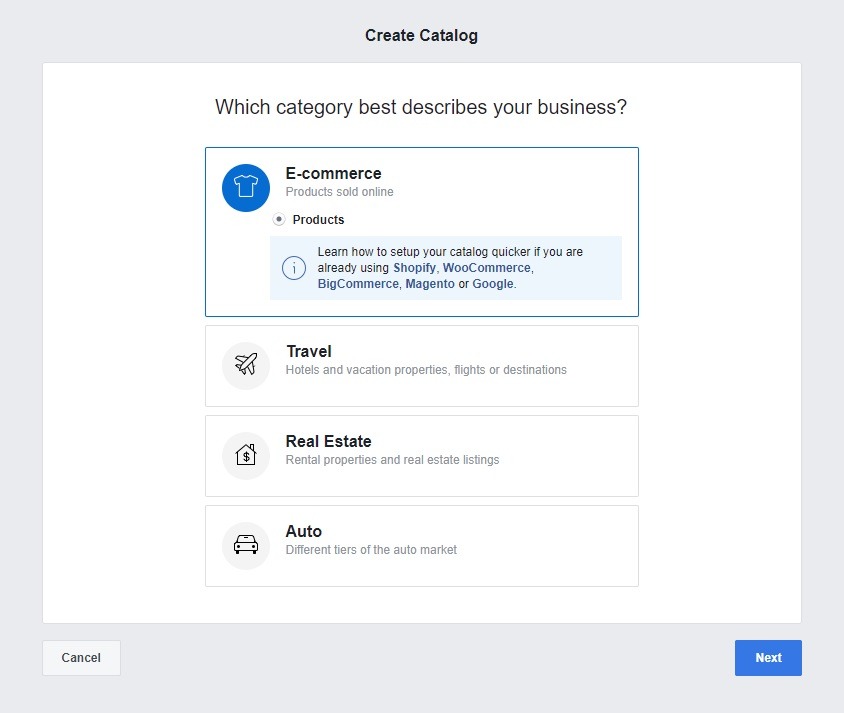This screenshot has height=713, width=844.
Task: Click the Travel airplane icon
Action: point(246,365)
